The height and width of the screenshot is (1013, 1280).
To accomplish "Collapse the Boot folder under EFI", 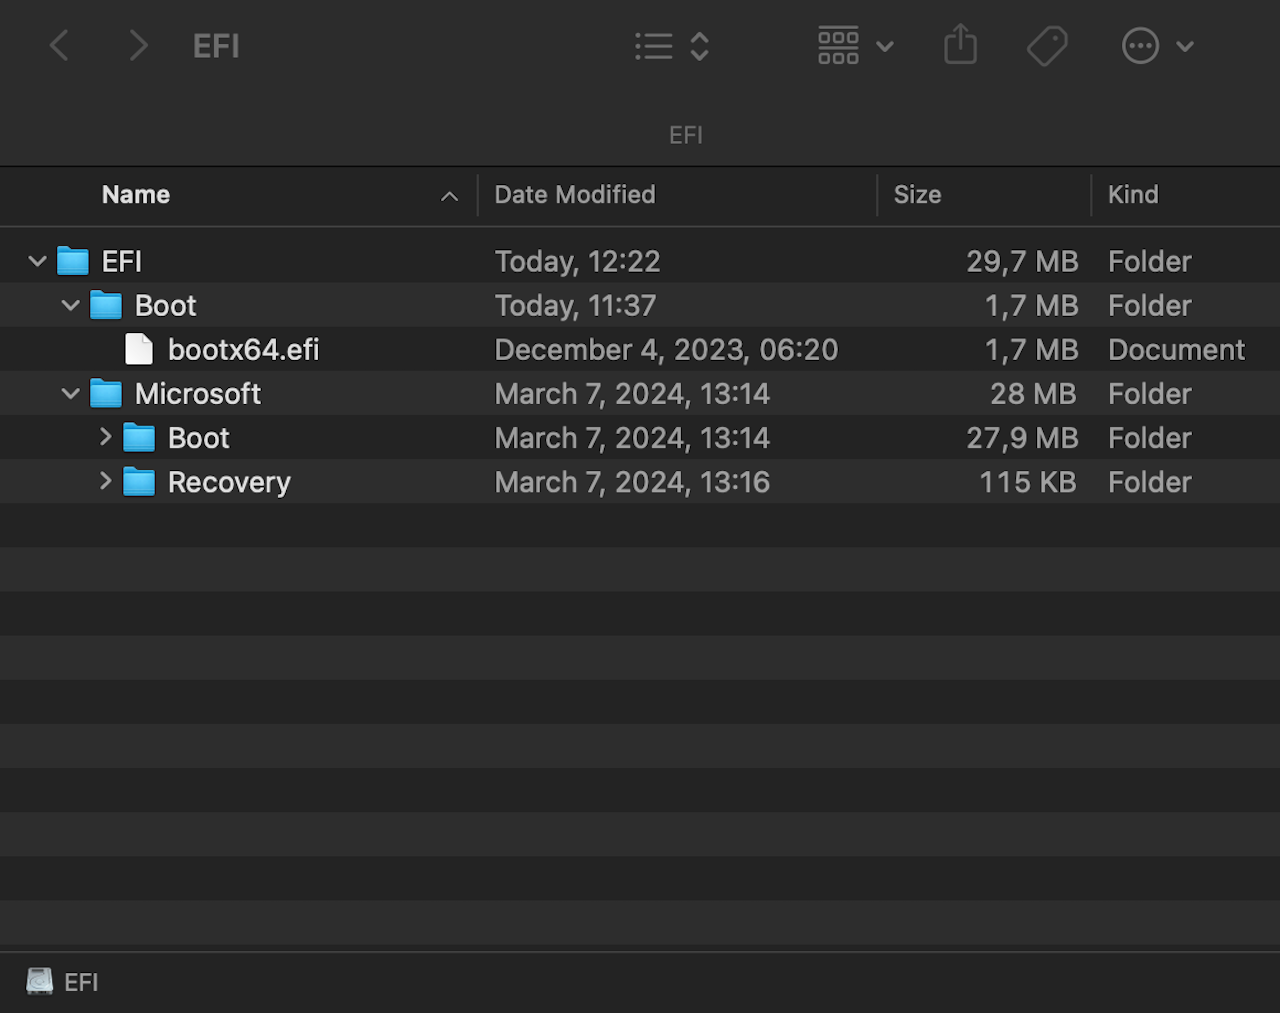I will tap(71, 306).
